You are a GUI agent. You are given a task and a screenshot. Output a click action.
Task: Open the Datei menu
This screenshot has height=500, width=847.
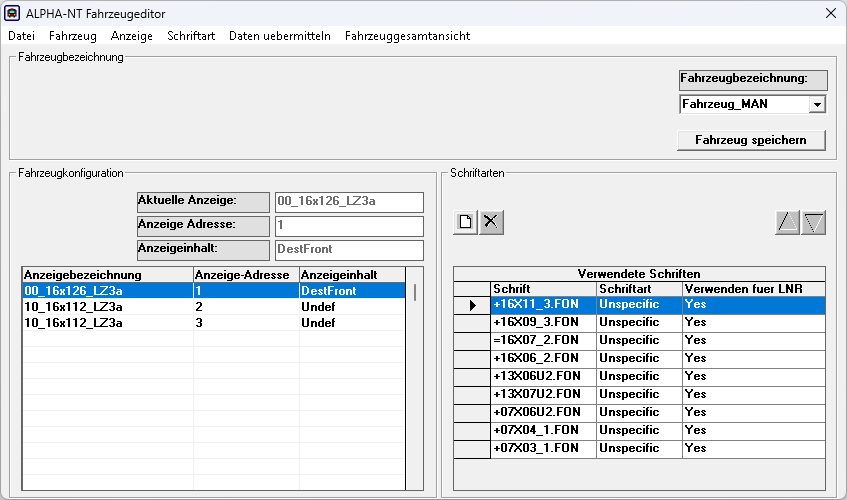(22, 36)
